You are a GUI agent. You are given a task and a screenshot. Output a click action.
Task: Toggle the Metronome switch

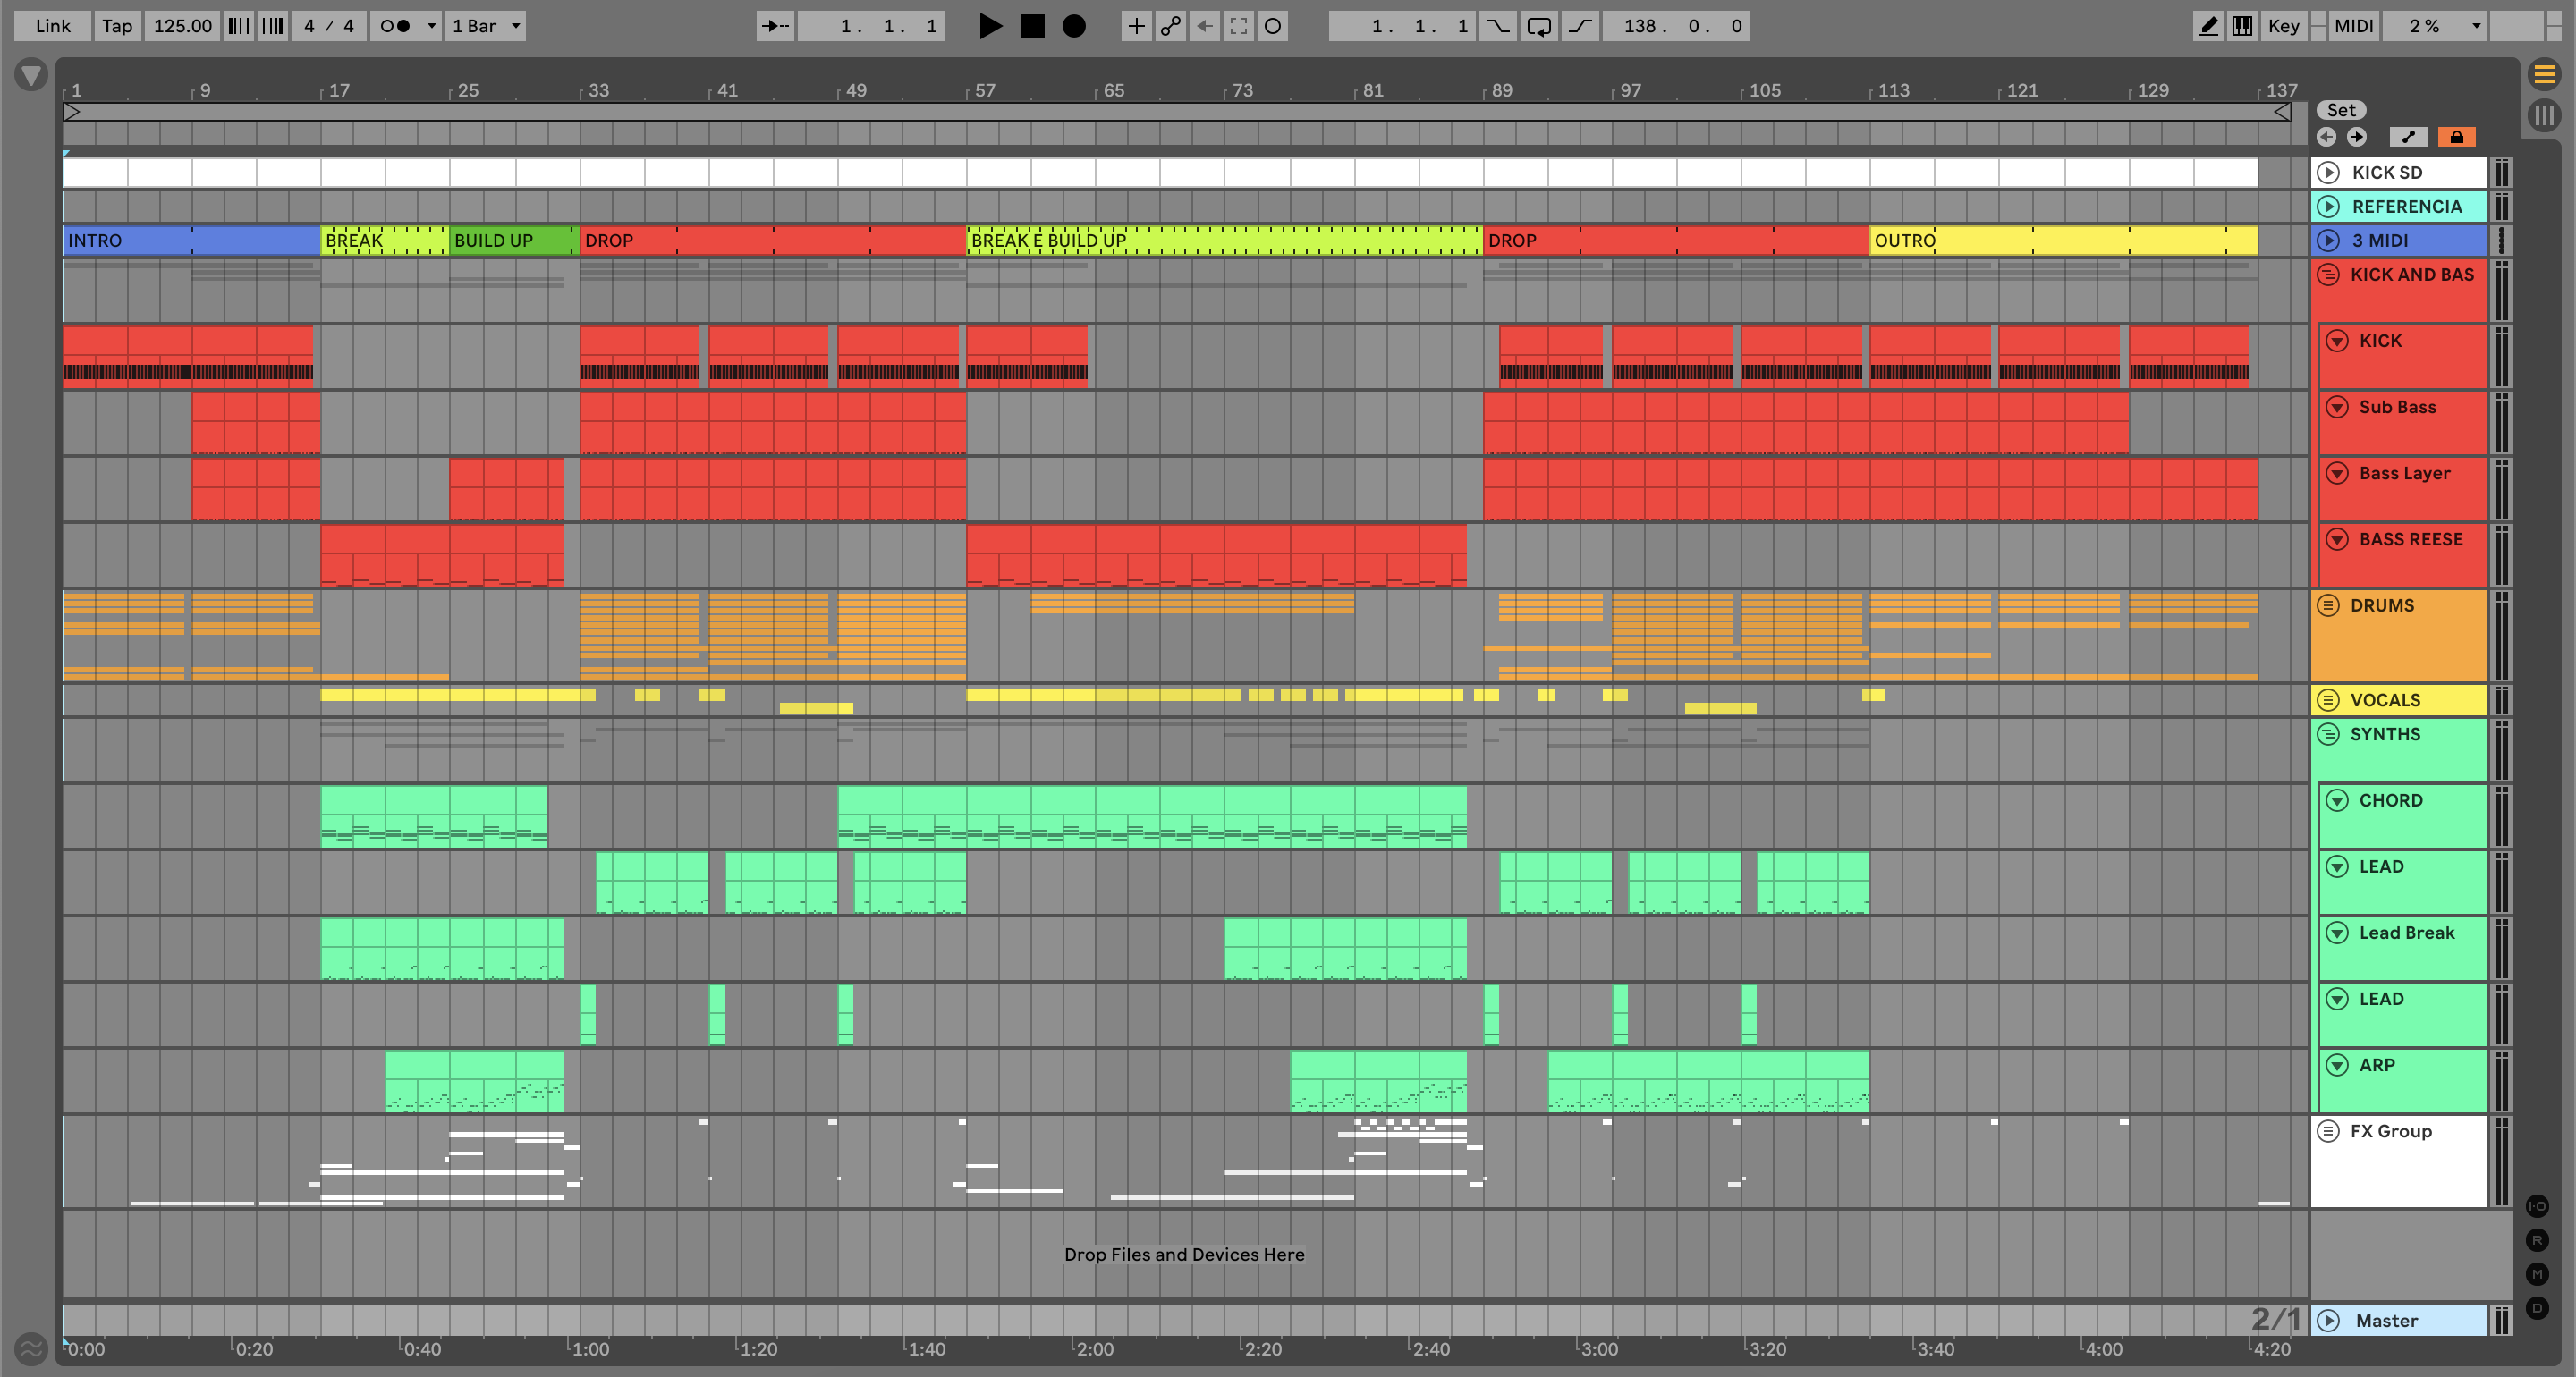pos(396,26)
